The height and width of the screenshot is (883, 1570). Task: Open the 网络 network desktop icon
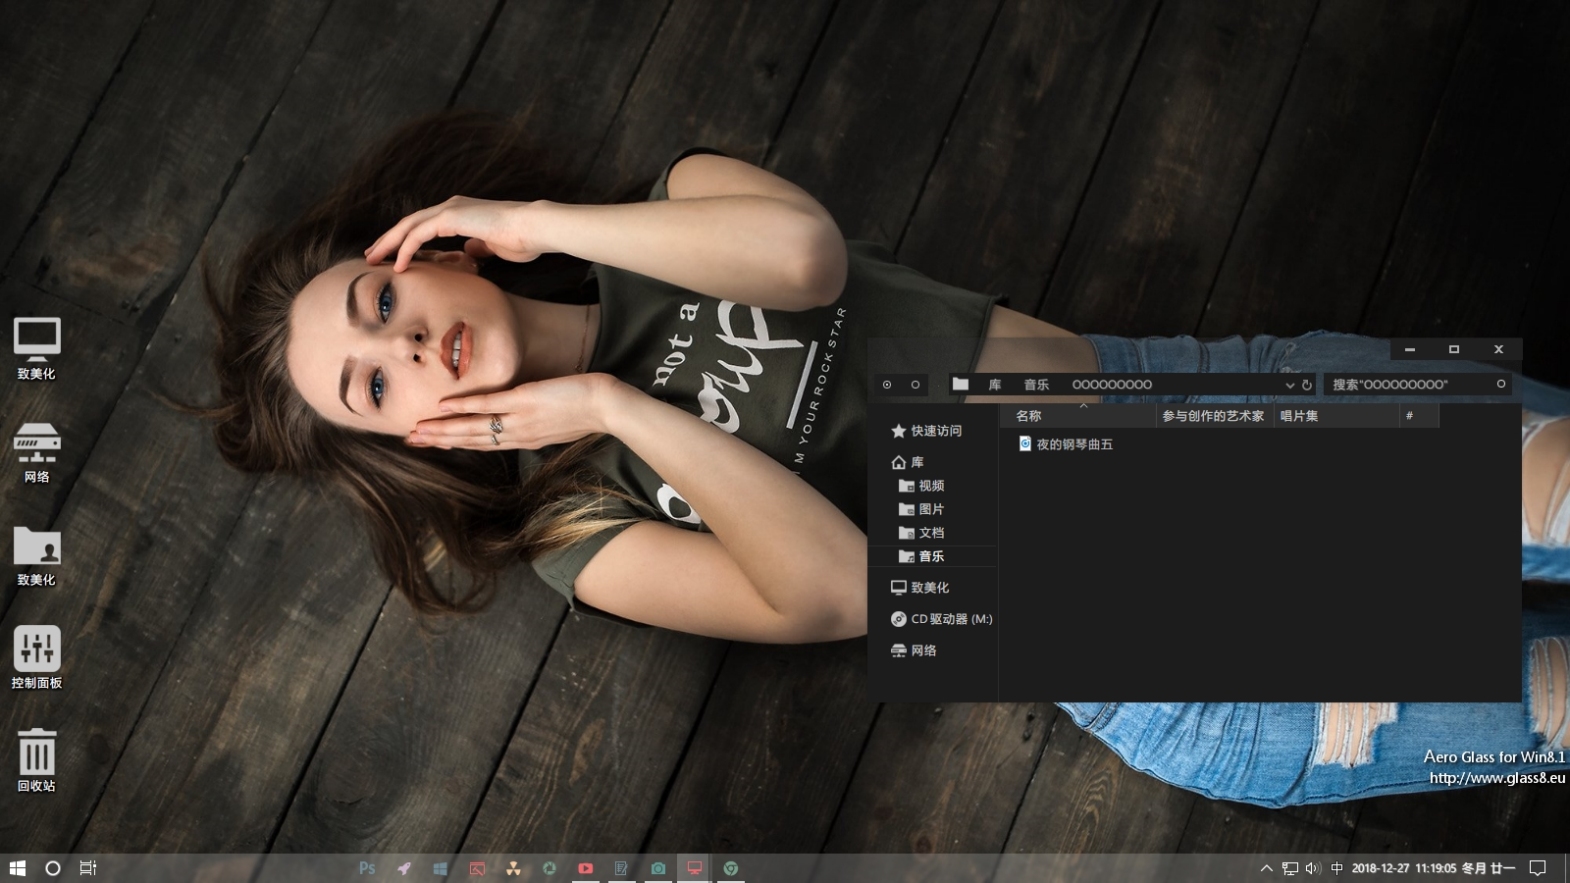(x=37, y=452)
